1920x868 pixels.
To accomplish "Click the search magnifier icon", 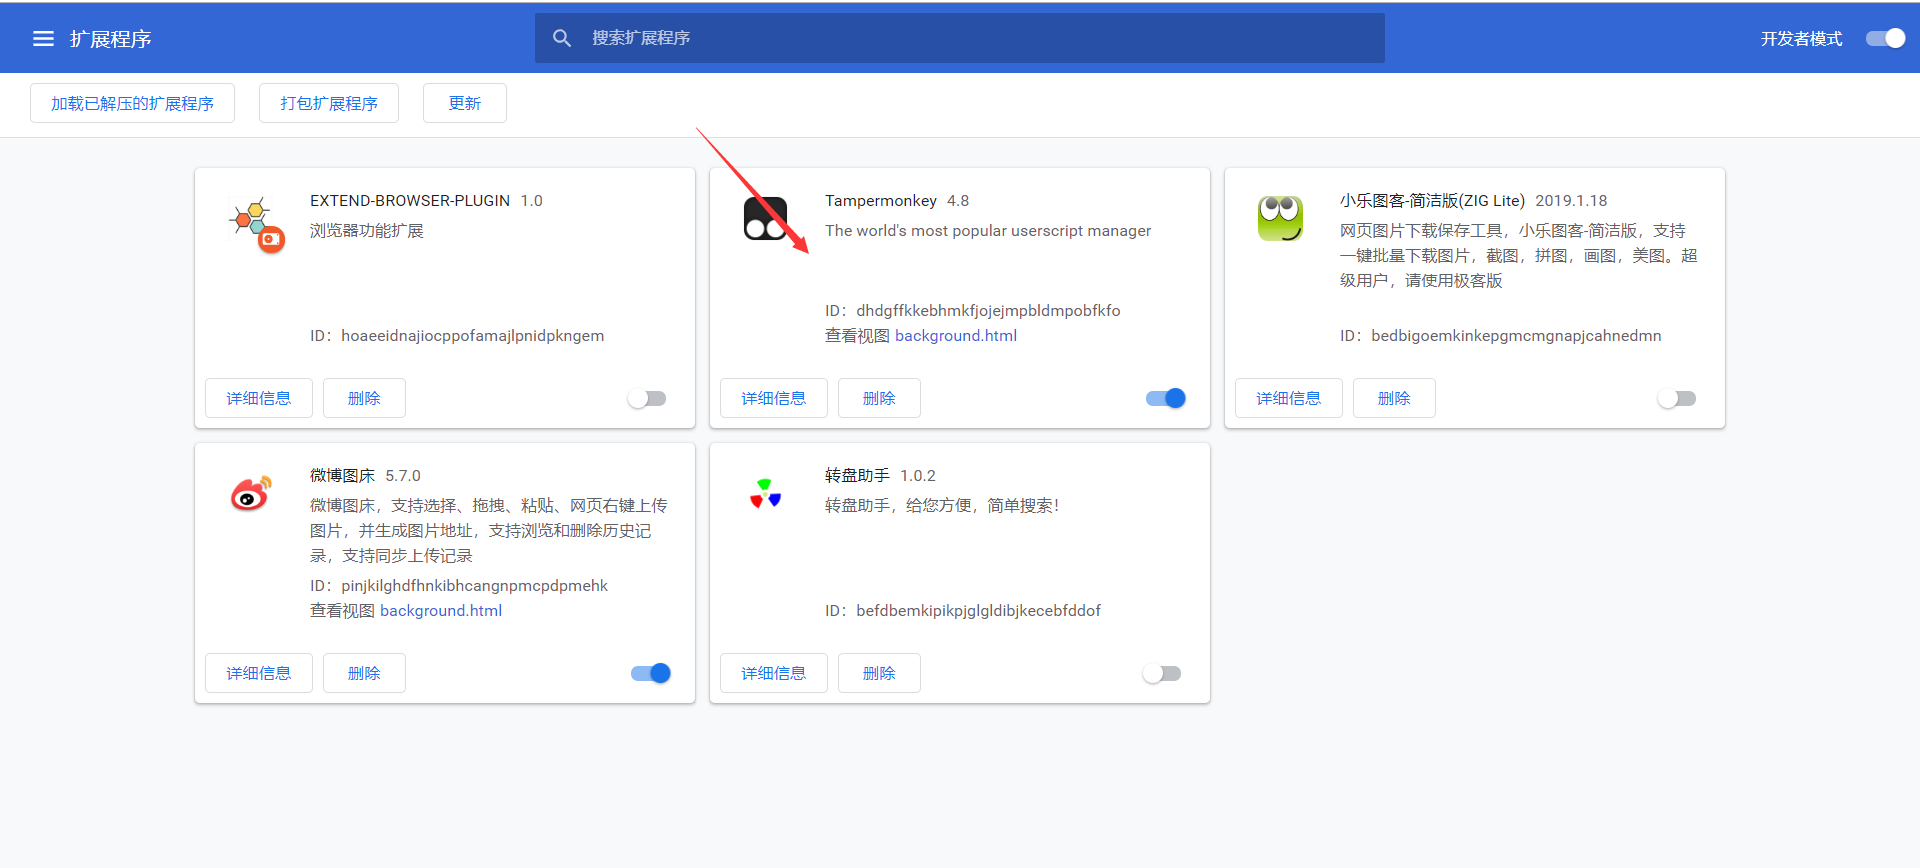I will [562, 38].
